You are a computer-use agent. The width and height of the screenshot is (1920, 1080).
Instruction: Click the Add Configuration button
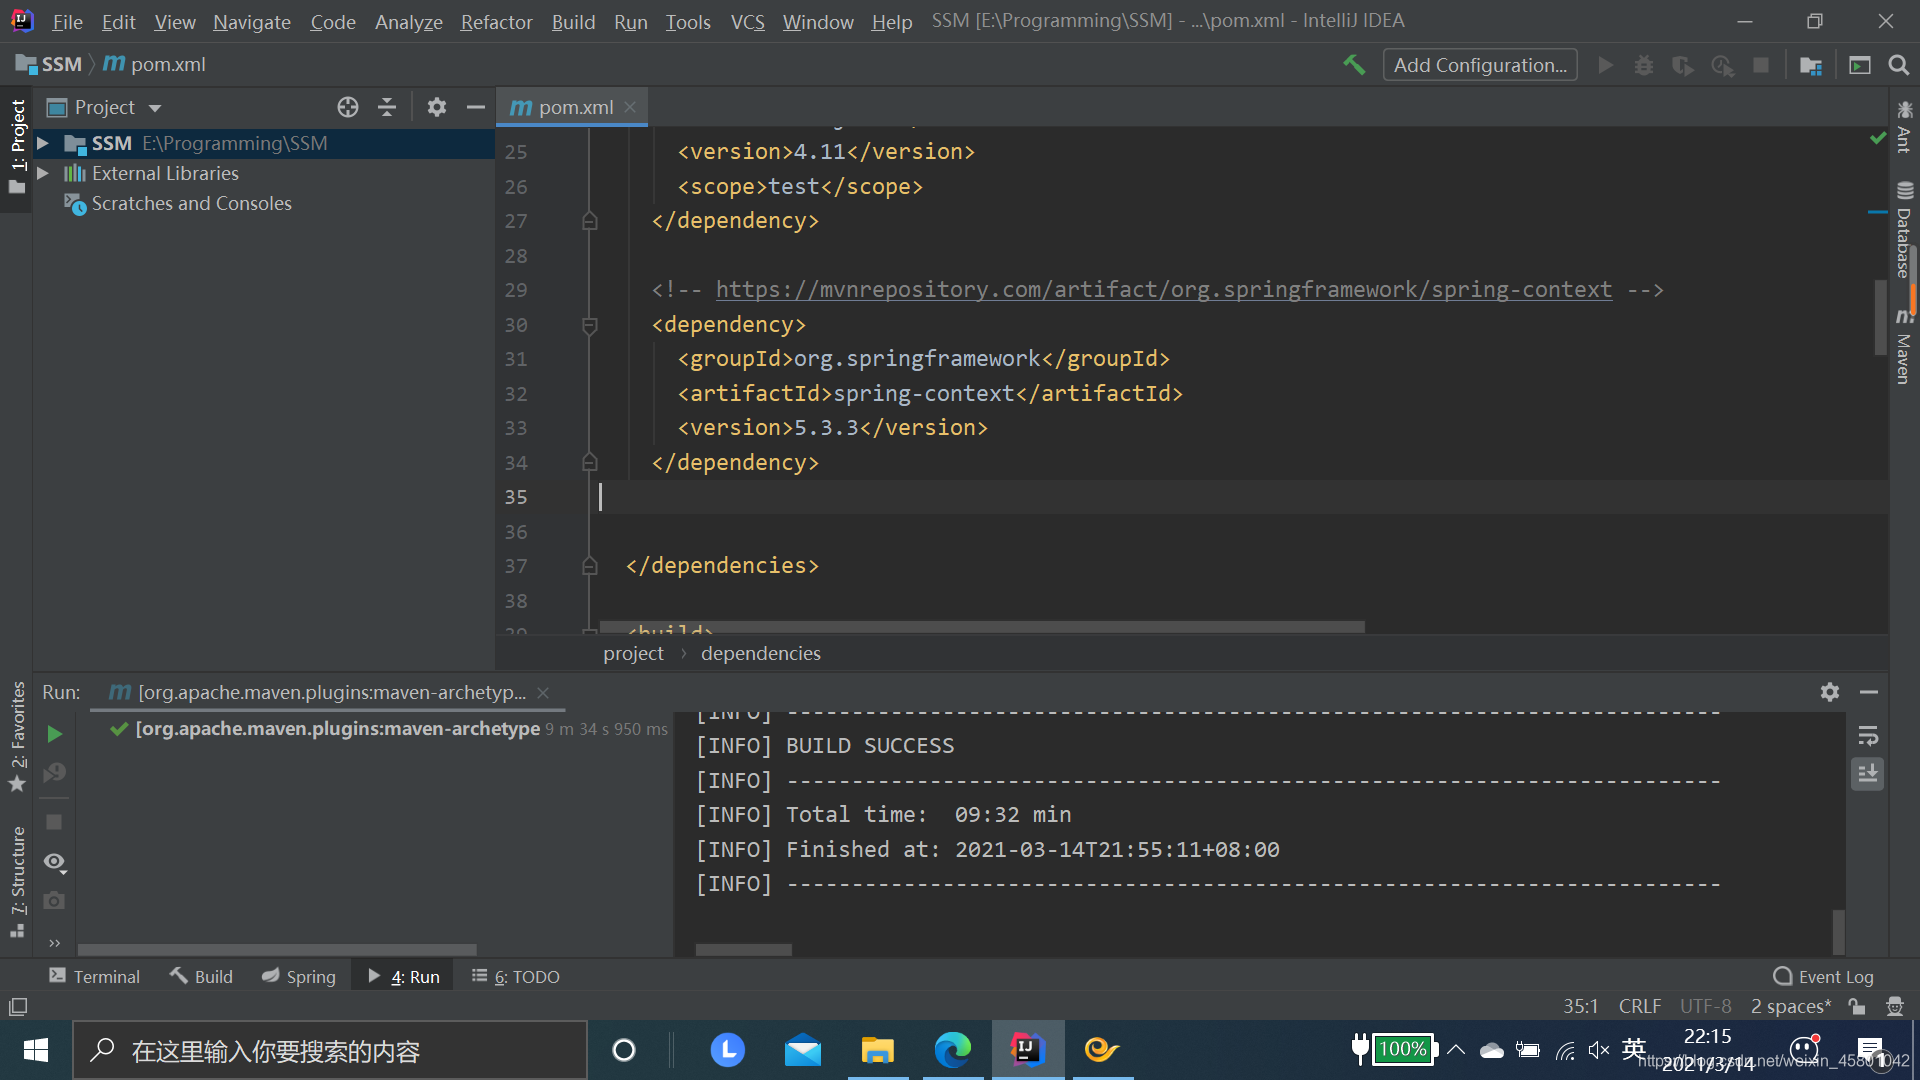tap(1480, 65)
